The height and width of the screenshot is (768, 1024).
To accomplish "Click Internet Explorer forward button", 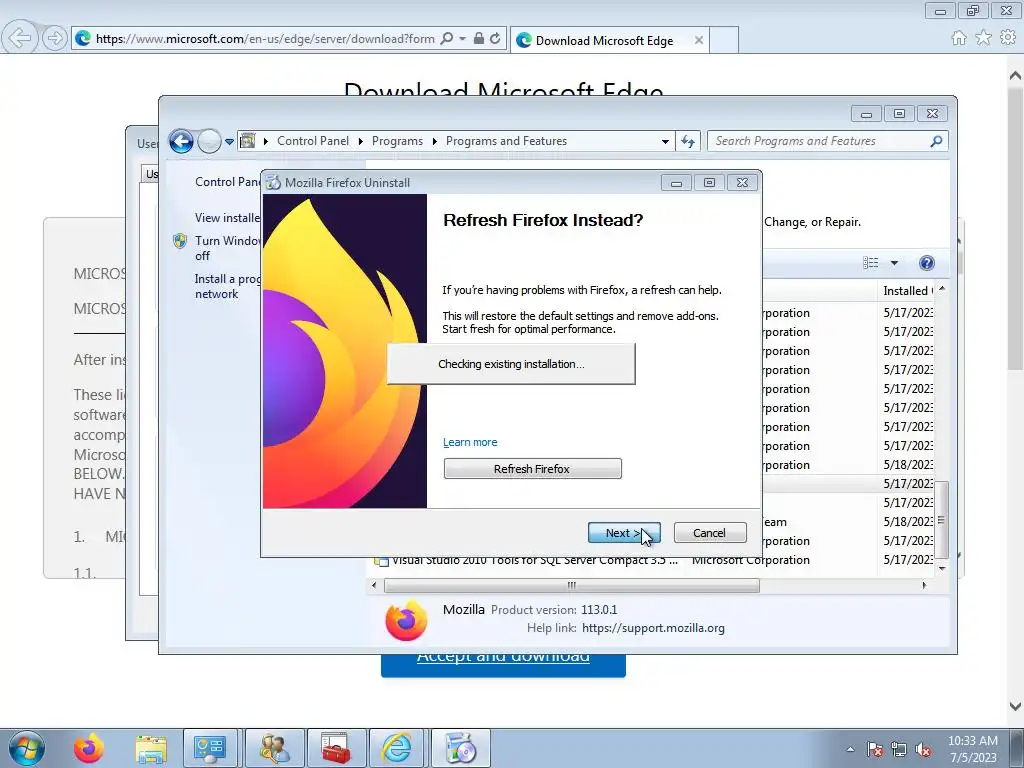I will coord(55,38).
